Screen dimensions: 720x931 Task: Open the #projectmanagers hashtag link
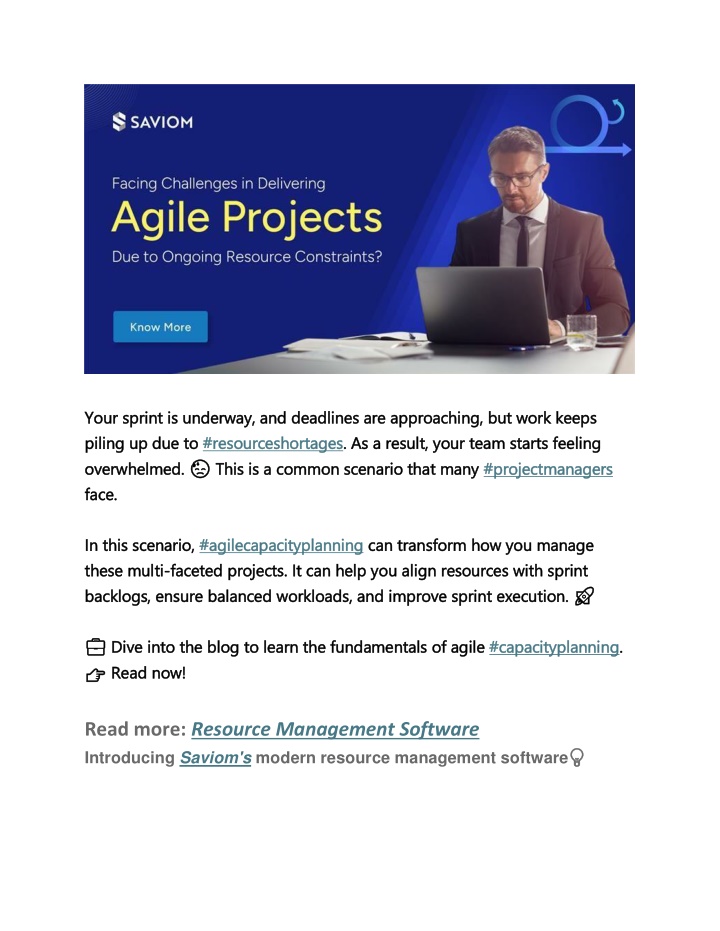(x=547, y=469)
